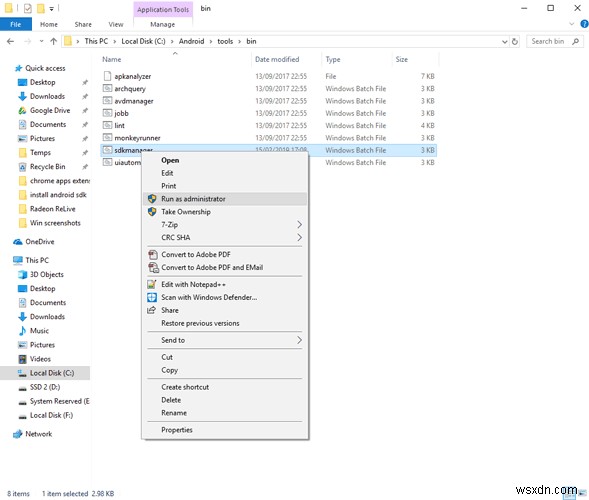Refresh the bin folder view
This screenshot has height=500, width=589.
tap(515, 42)
